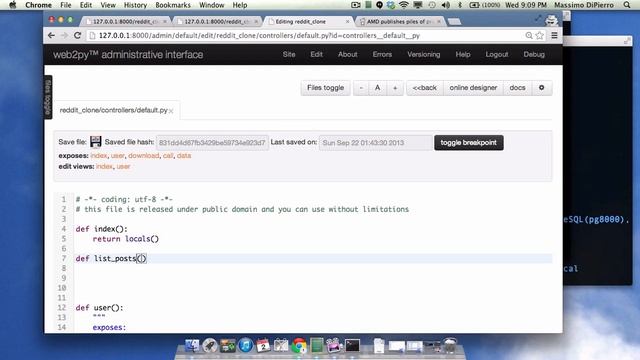The width and height of the screenshot is (640, 360).
Task: Reset editor font size with A button
Action: [x=378, y=88]
